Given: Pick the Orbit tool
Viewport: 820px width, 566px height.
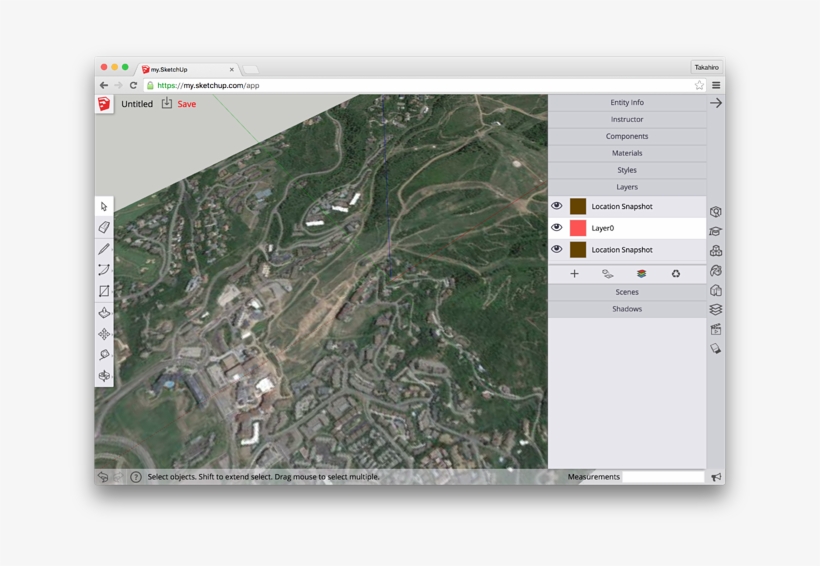Looking at the screenshot, I should 104,376.
